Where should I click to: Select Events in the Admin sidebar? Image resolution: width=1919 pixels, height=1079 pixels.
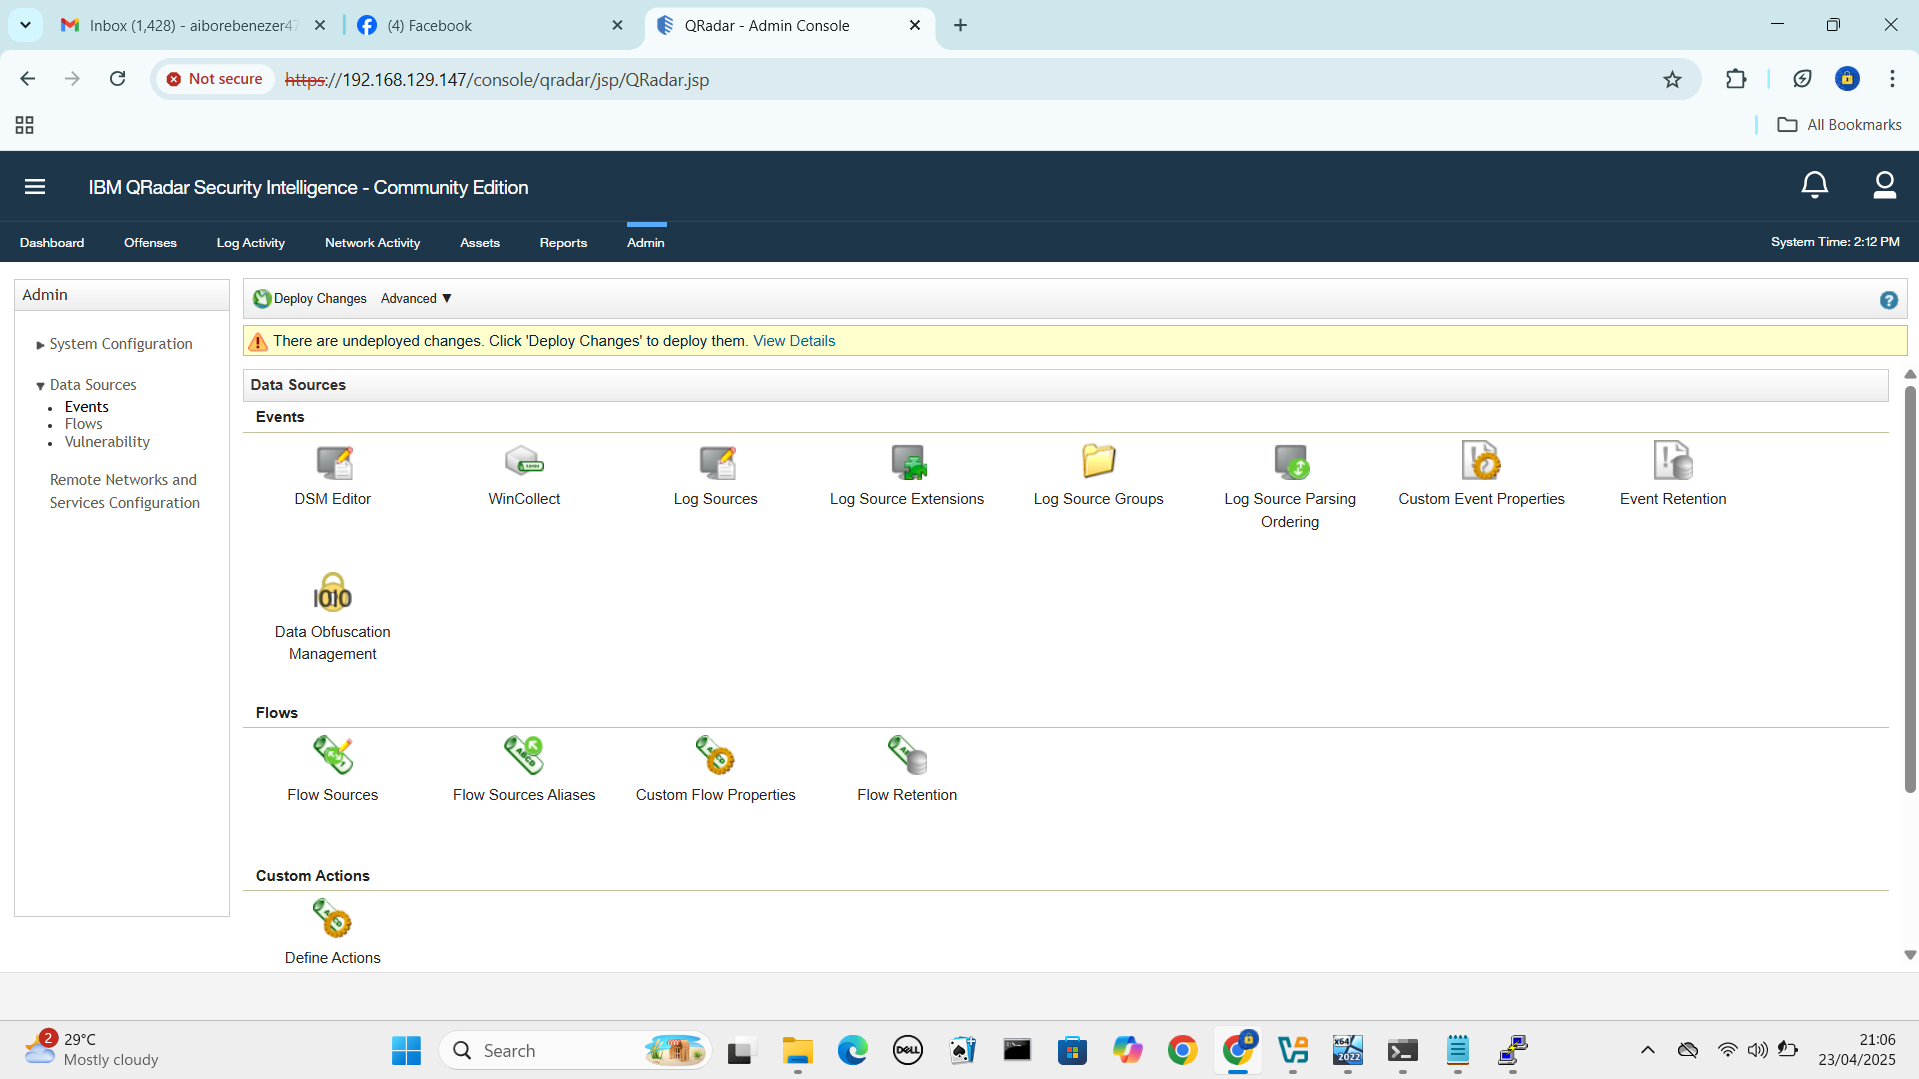click(x=87, y=407)
